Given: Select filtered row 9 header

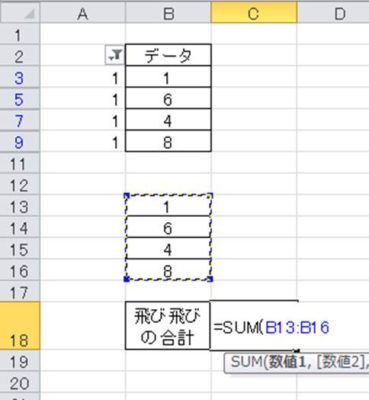Looking at the screenshot, I should pyautogui.click(x=20, y=141).
